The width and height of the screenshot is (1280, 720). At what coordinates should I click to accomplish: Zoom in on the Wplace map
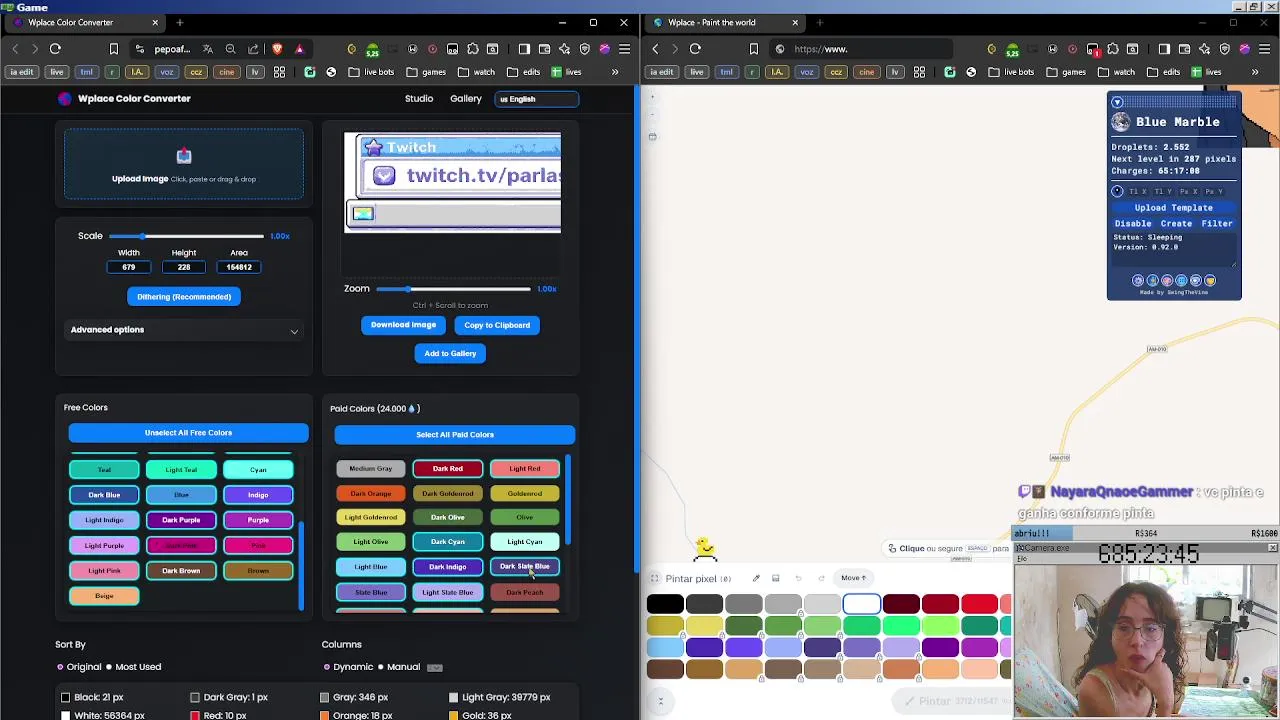point(652,97)
